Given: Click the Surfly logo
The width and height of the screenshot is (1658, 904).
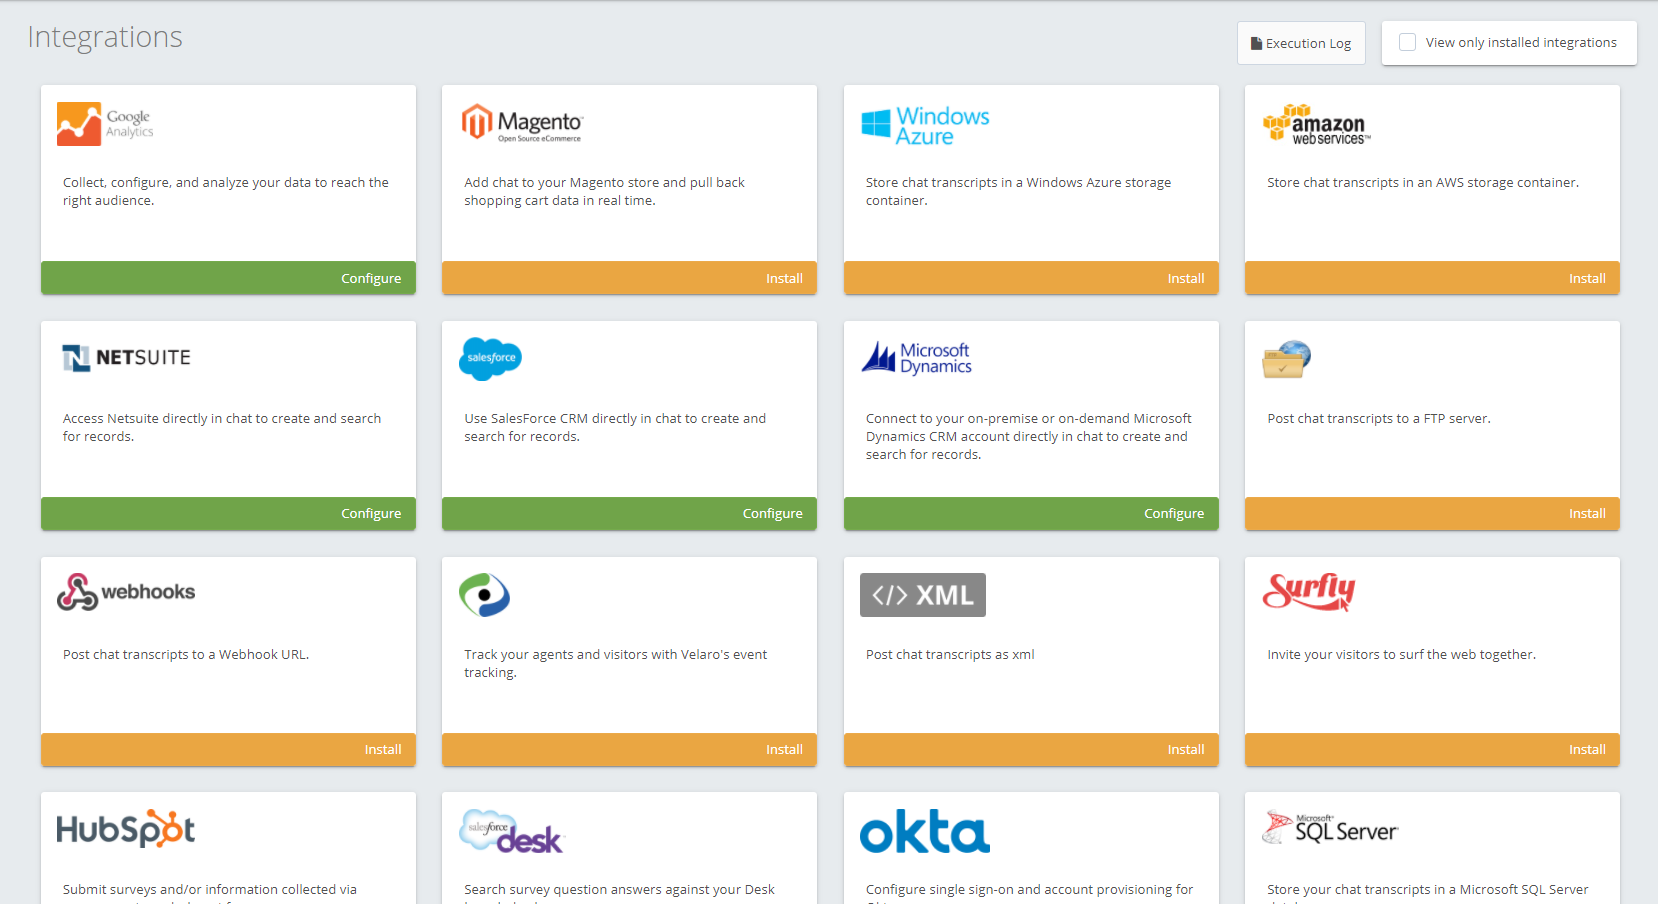Looking at the screenshot, I should pyautogui.click(x=1309, y=592).
